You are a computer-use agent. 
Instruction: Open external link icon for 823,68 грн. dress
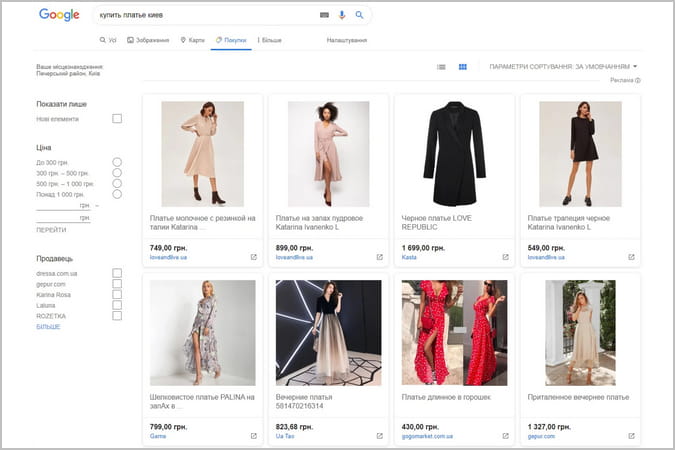coord(380,436)
